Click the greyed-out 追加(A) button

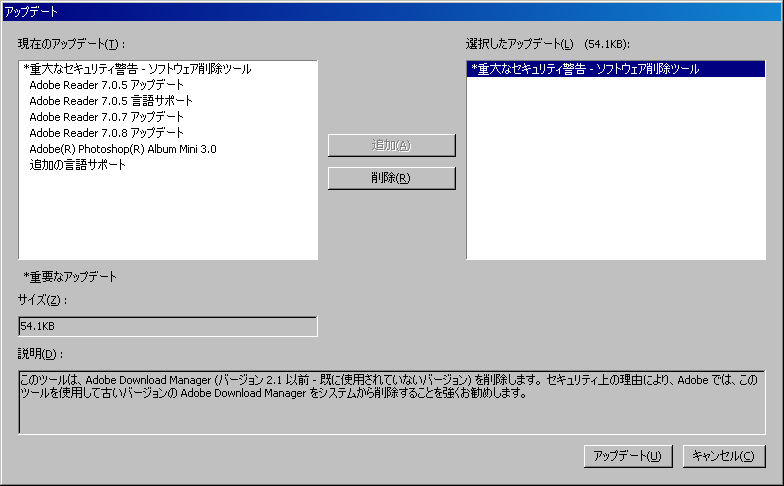click(x=391, y=145)
